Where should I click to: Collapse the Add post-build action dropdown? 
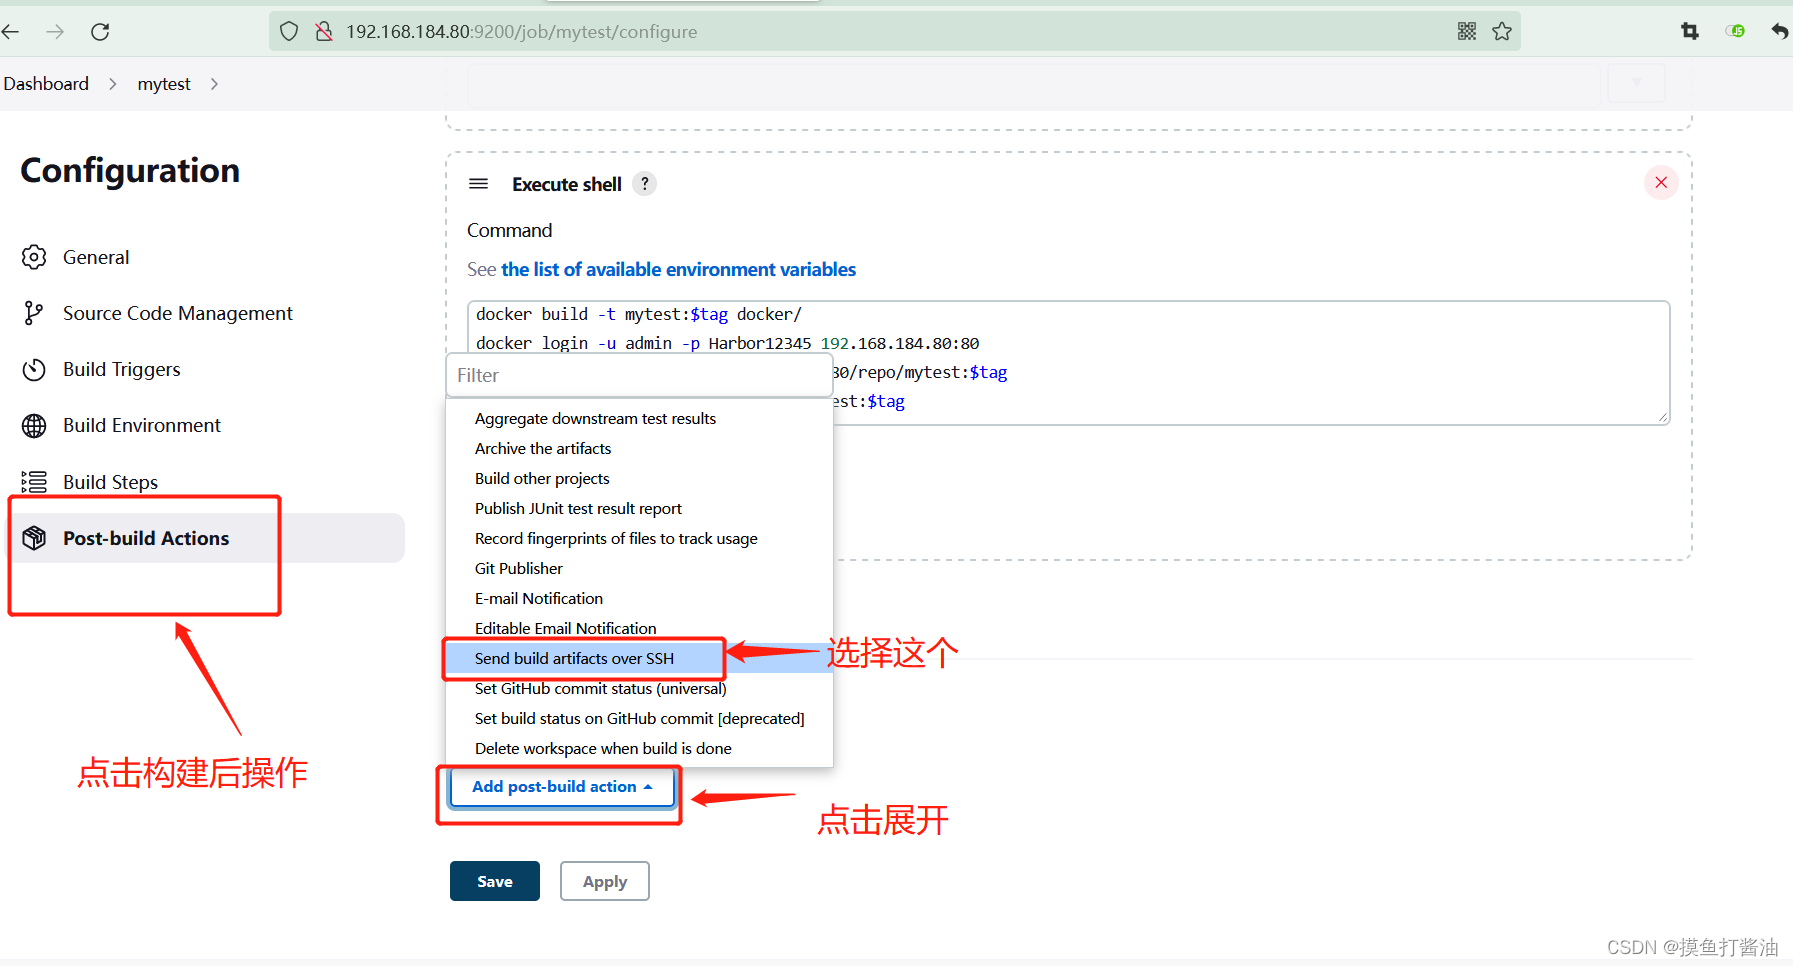coord(562,787)
